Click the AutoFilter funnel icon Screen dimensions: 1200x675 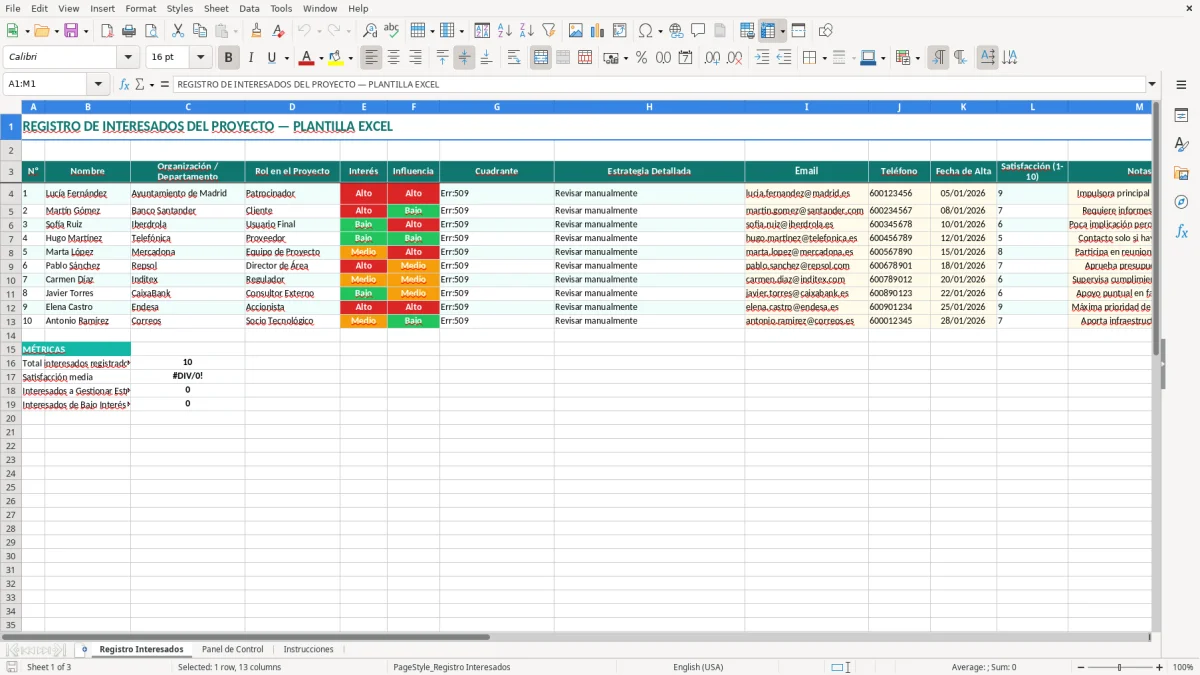tap(548, 31)
